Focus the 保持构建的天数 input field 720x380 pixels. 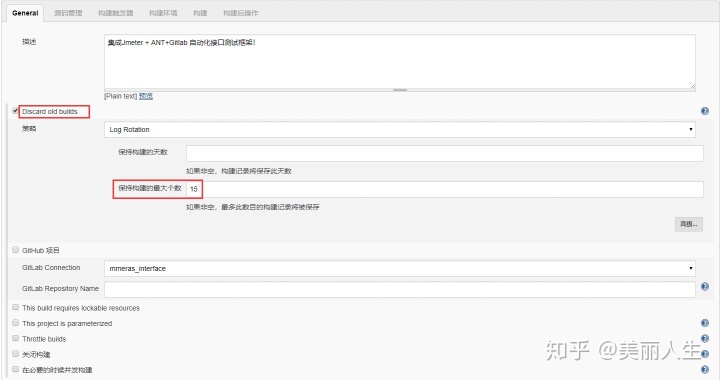tap(444, 153)
